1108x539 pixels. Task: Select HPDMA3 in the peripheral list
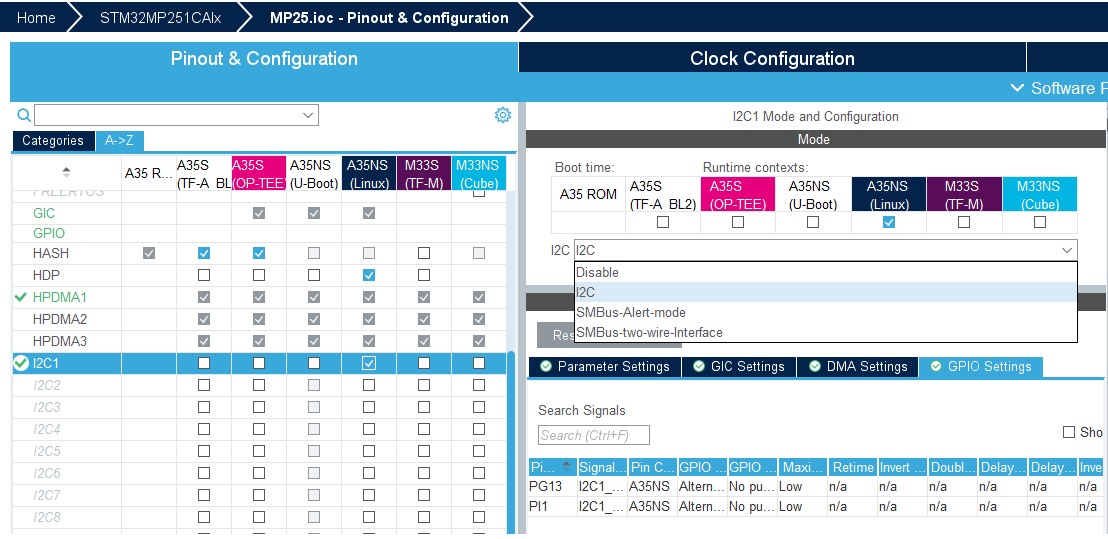coord(60,341)
